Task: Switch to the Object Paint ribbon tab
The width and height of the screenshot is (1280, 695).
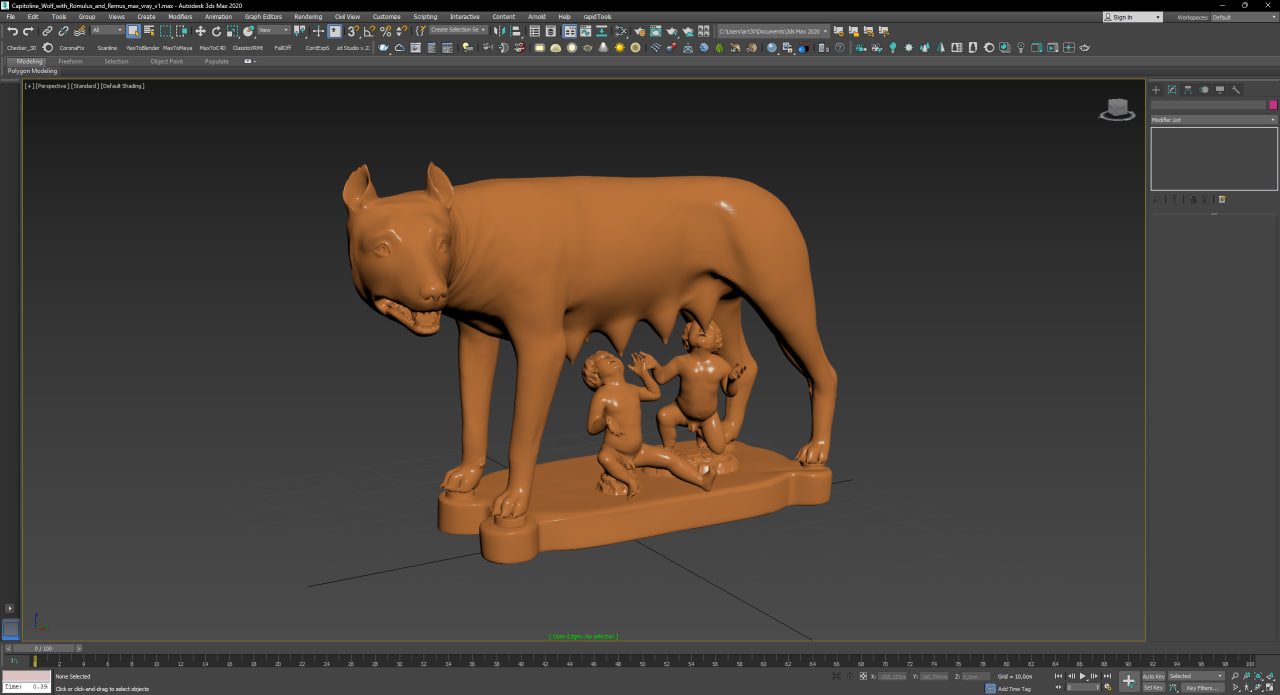Action: 167,61
